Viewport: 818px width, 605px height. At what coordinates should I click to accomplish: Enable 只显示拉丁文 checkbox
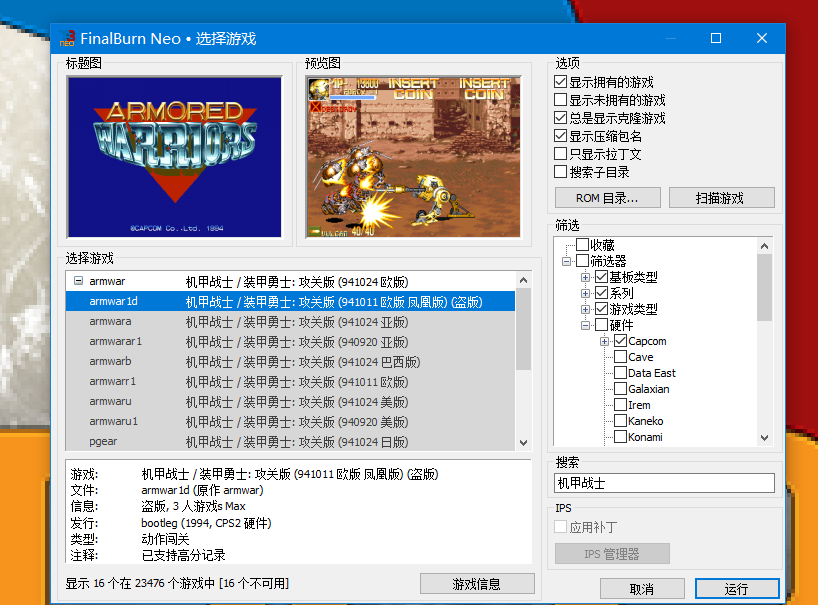click(560, 154)
